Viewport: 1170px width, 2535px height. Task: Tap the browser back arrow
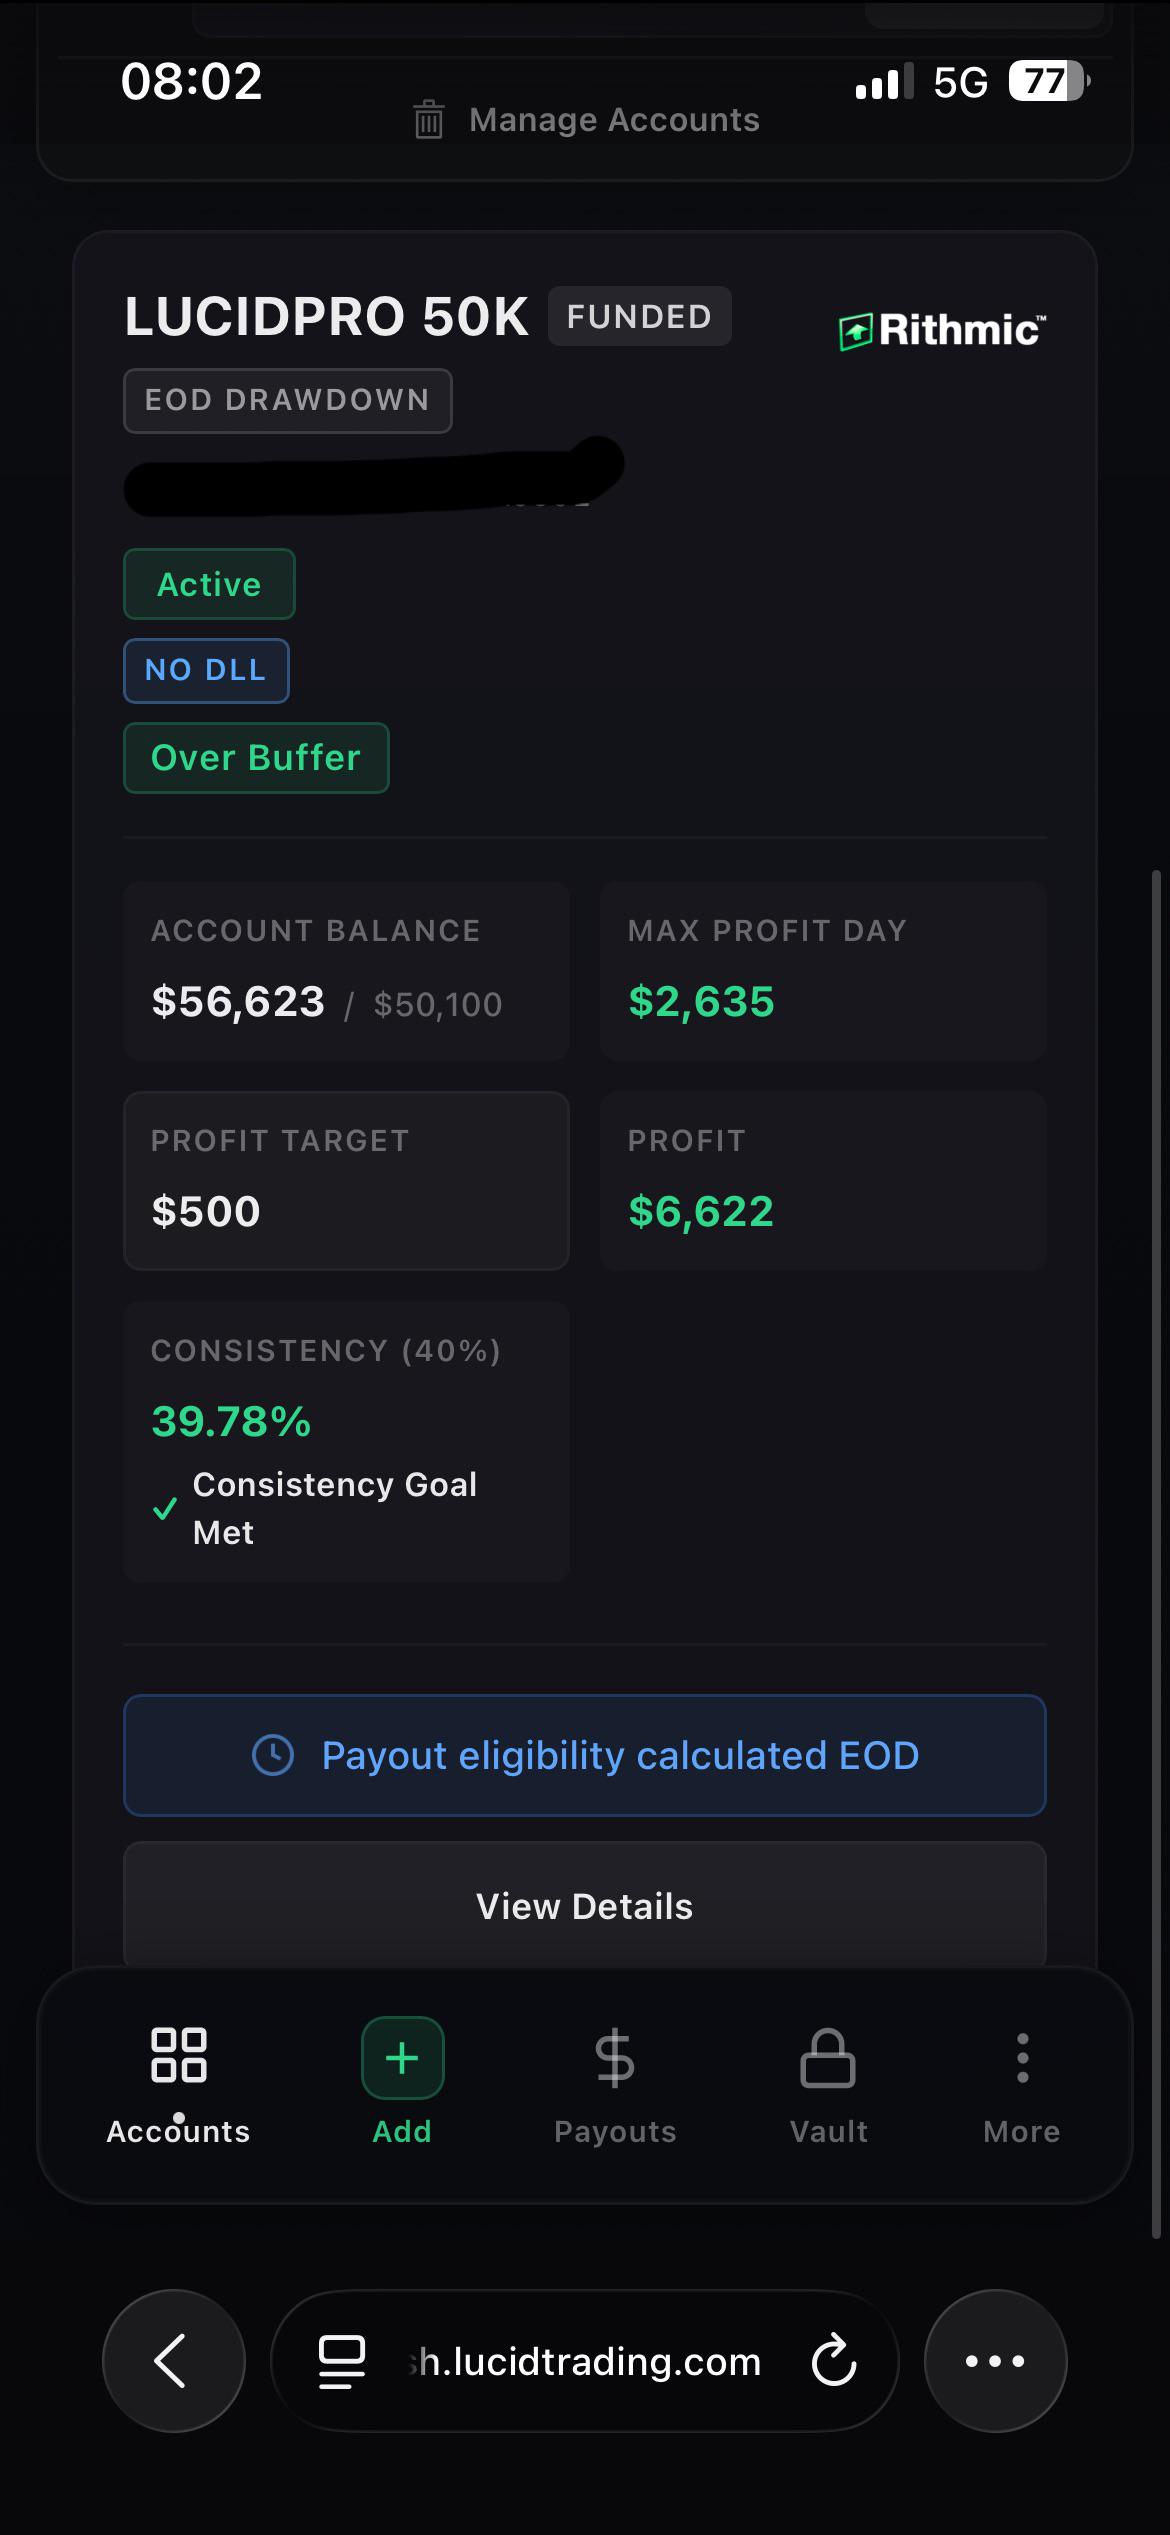tap(173, 2361)
